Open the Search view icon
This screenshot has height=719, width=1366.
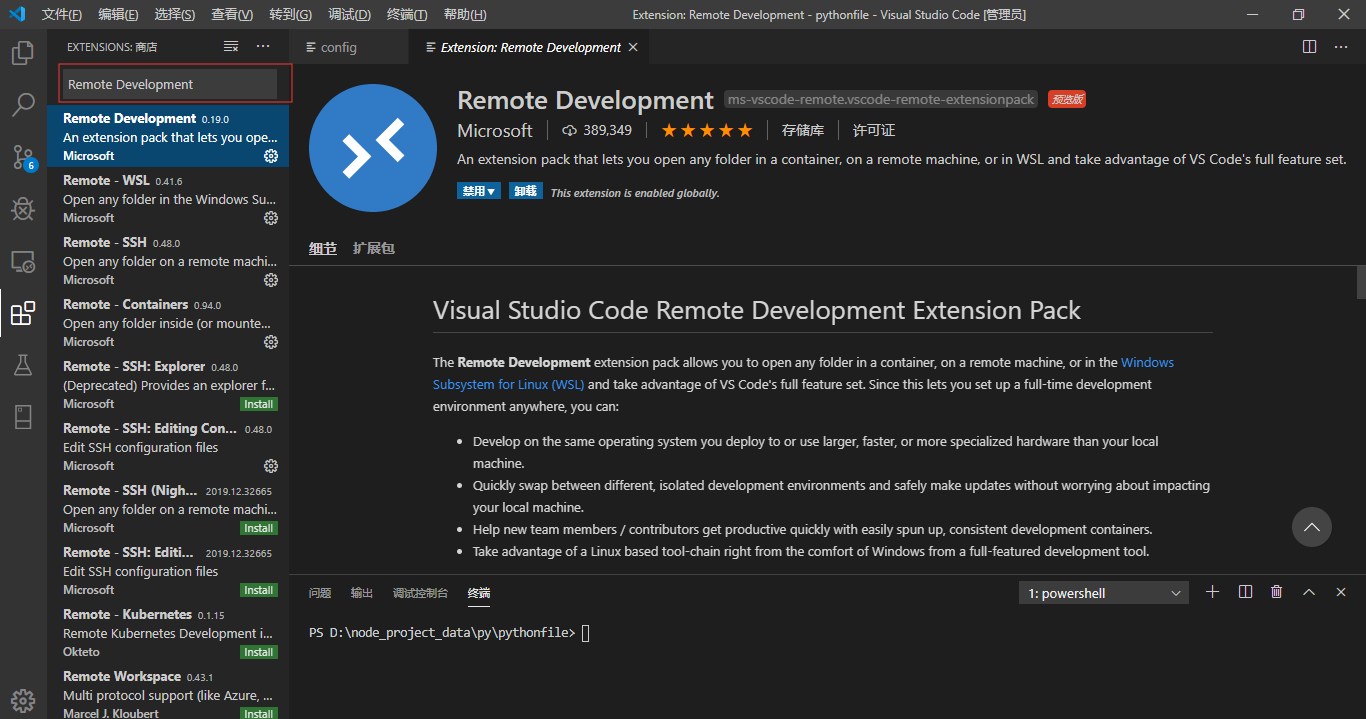pyautogui.click(x=23, y=104)
